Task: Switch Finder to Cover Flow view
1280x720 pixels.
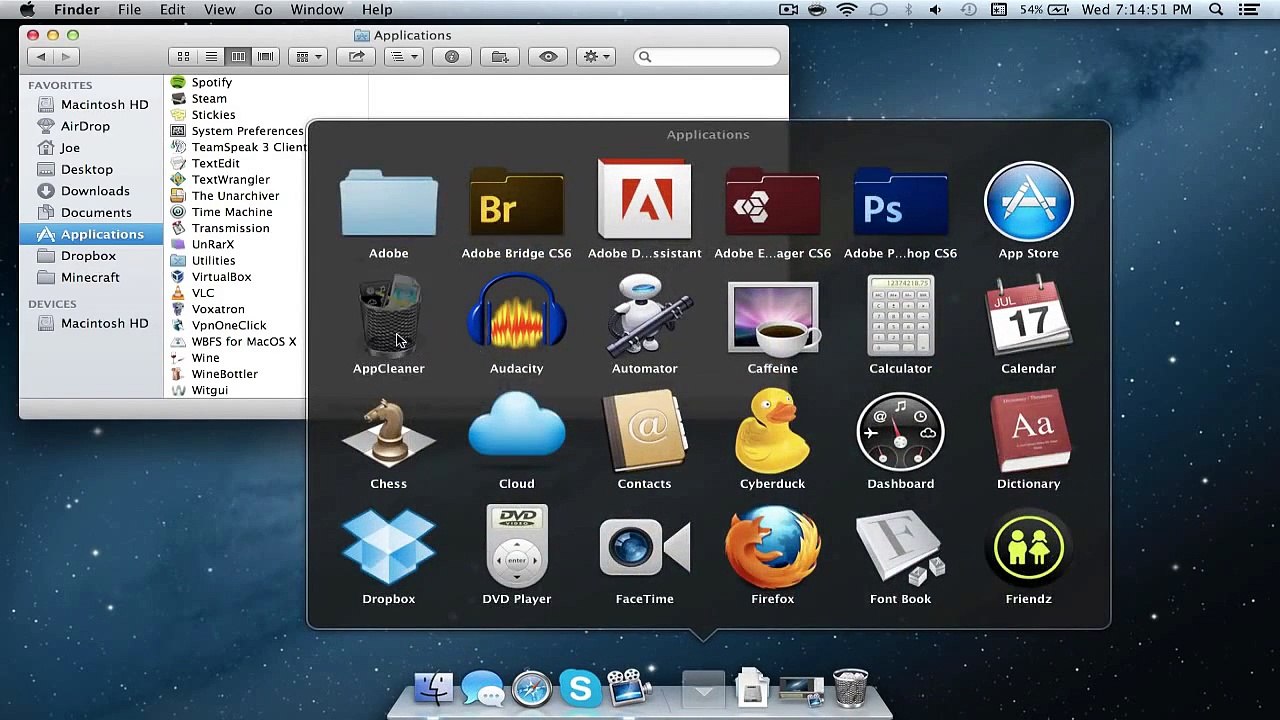Action: pyautogui.click(x=265, y=57)
